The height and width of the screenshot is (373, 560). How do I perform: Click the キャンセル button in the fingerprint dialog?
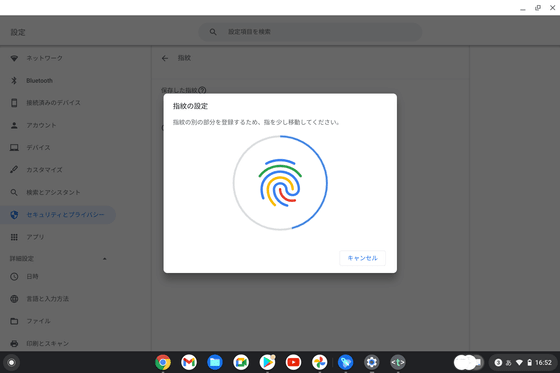click(x=362, y=258)
